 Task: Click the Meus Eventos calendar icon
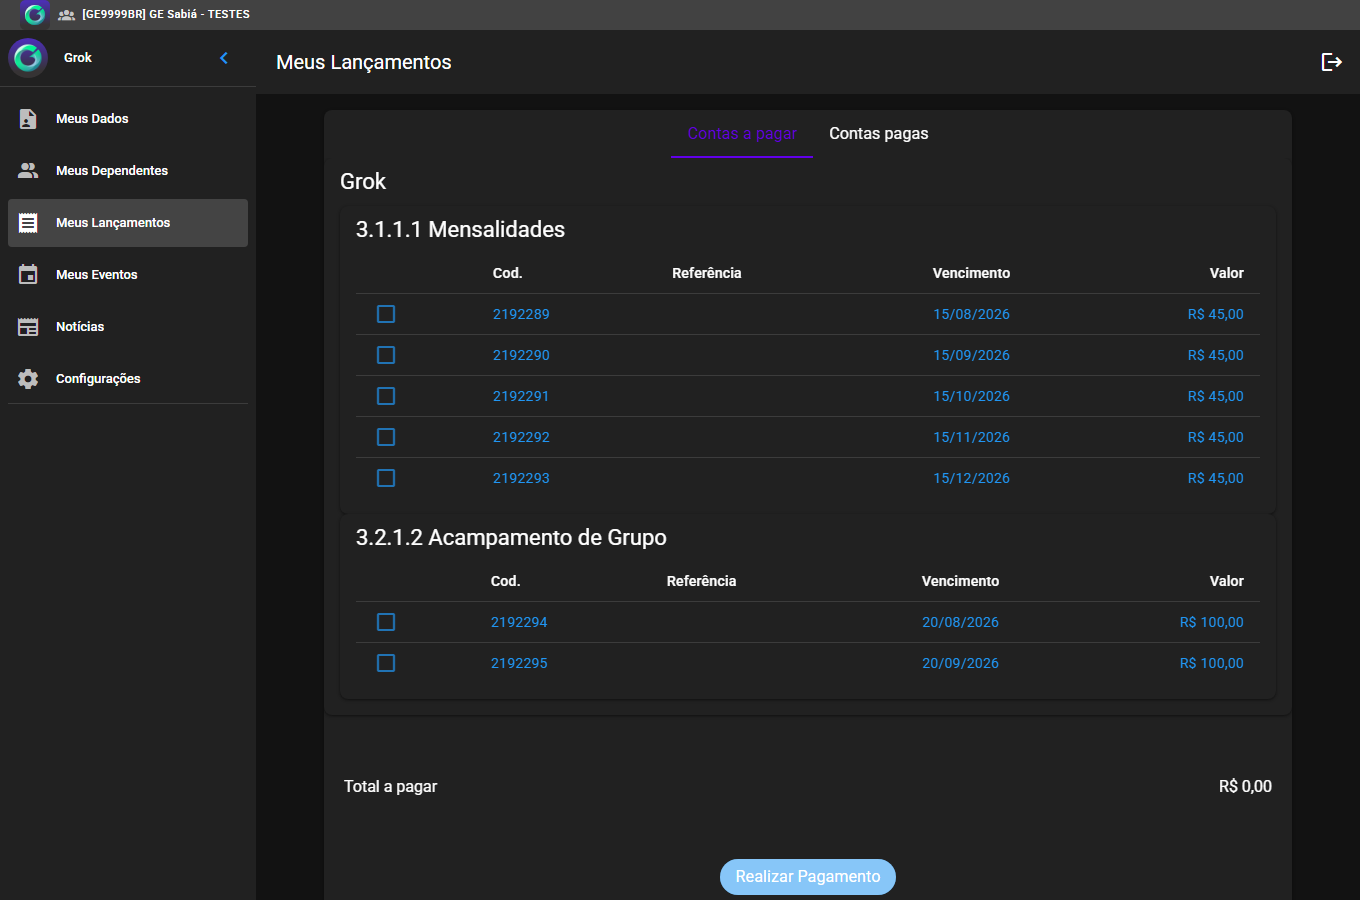[28, 275]
